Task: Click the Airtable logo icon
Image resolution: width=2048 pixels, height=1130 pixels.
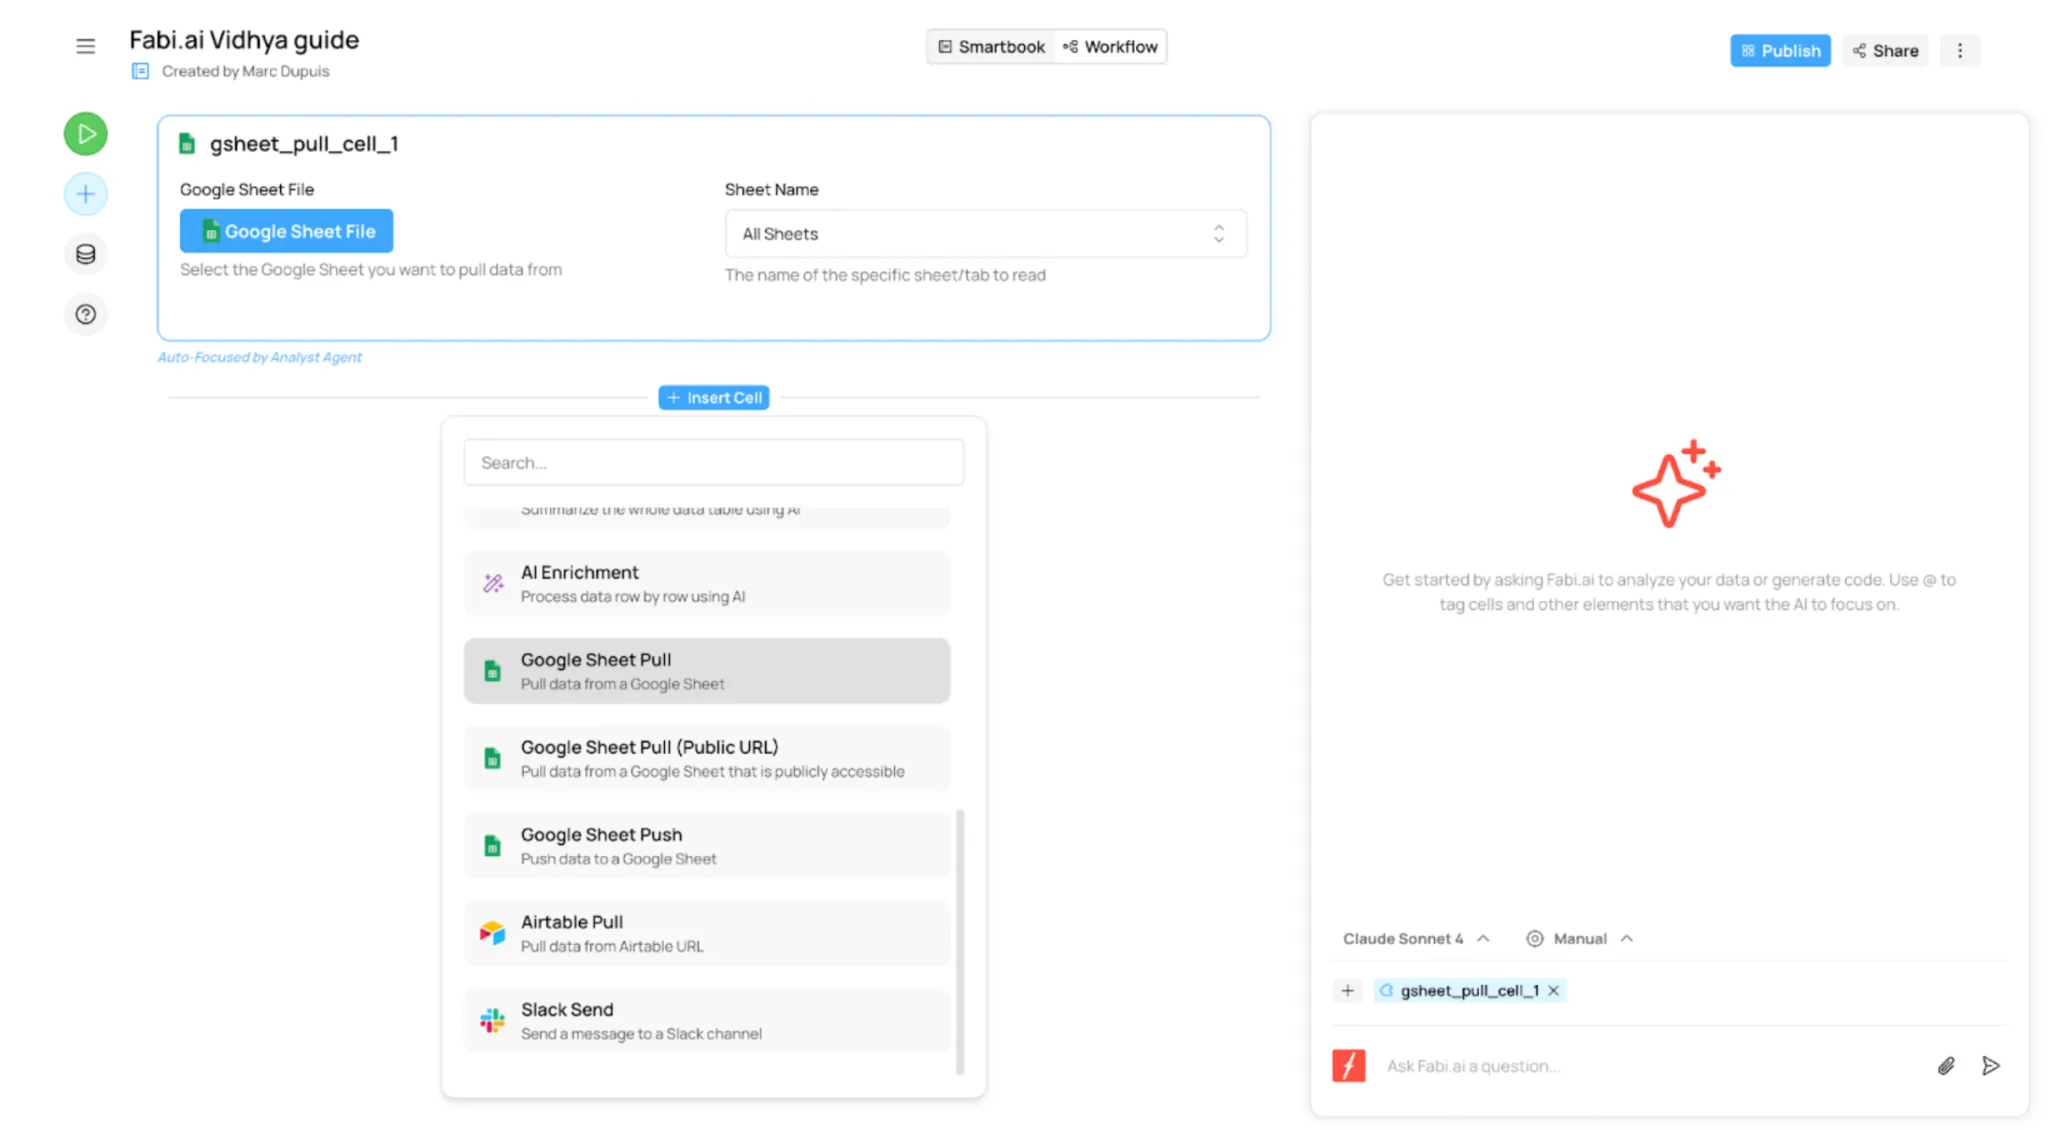Action: point(493,933)
